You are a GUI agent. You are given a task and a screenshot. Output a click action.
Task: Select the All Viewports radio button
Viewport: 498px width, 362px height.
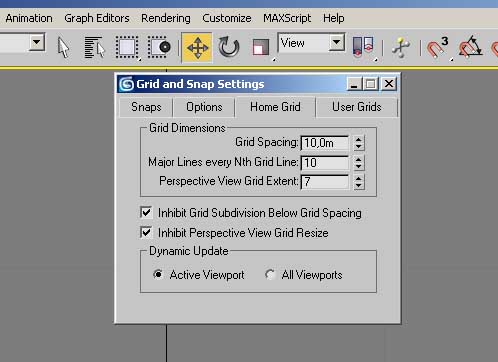tap(270, 274)
